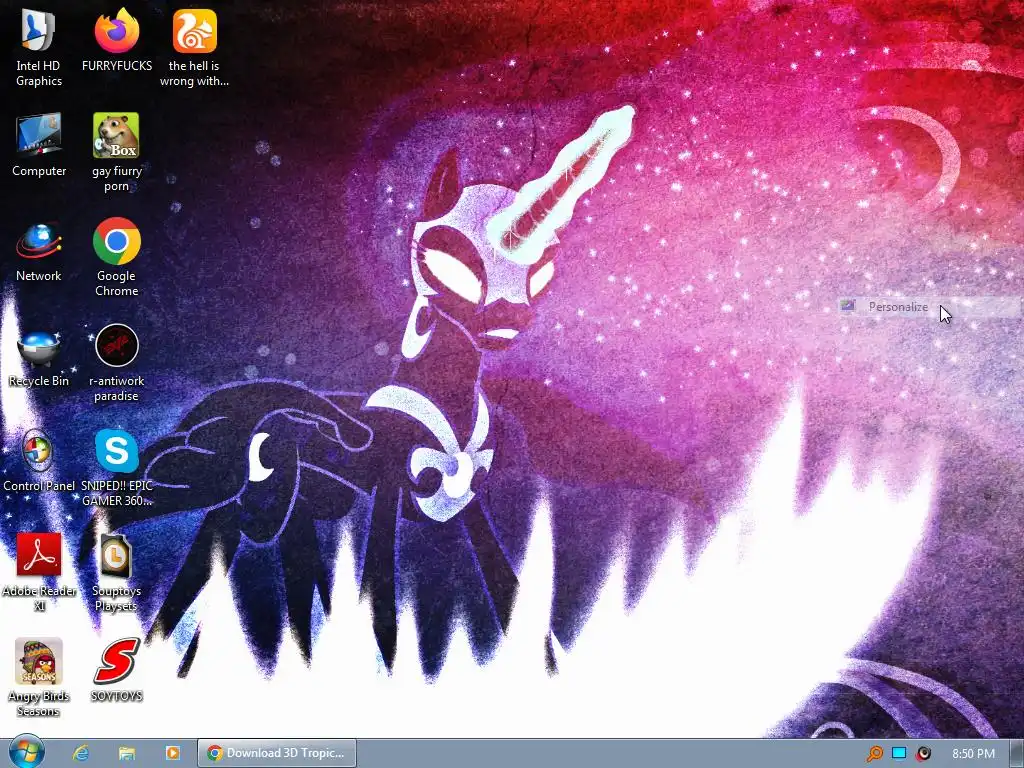The image size is (1024, 768).
Task: Select the Souptoys Playsets desktop icon
Action: pyautogui.click(x=116, y=573)
